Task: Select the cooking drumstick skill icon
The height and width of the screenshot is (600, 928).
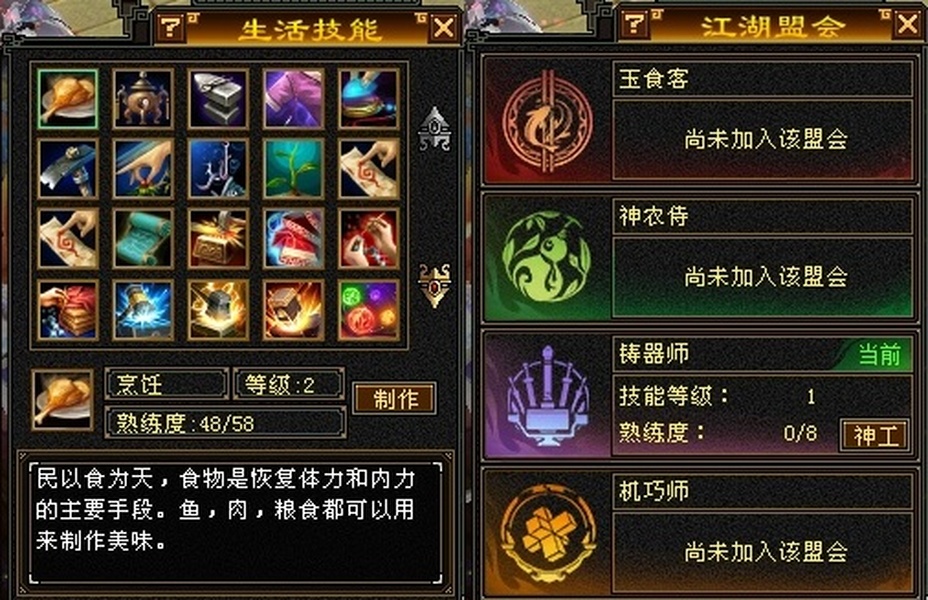Action: click(x=67, y=99)
